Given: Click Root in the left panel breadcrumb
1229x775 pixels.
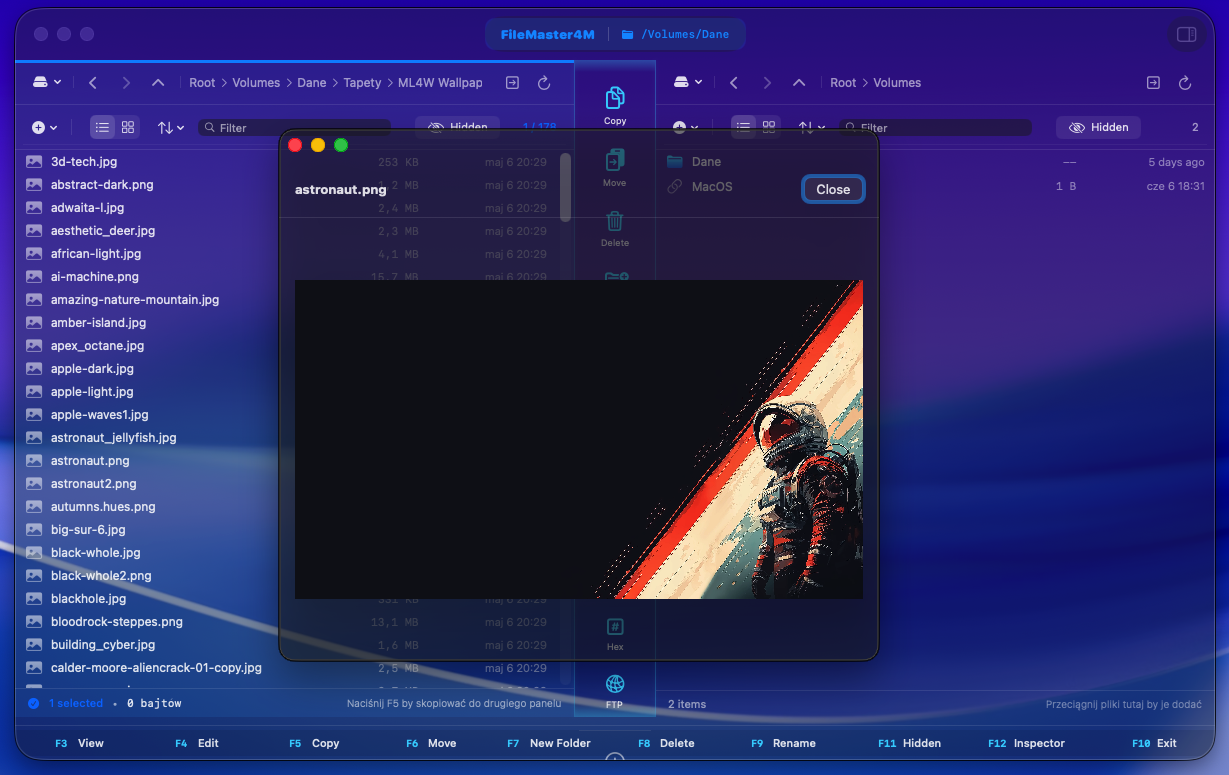Looking at the screenshot, I should [203, 83].
